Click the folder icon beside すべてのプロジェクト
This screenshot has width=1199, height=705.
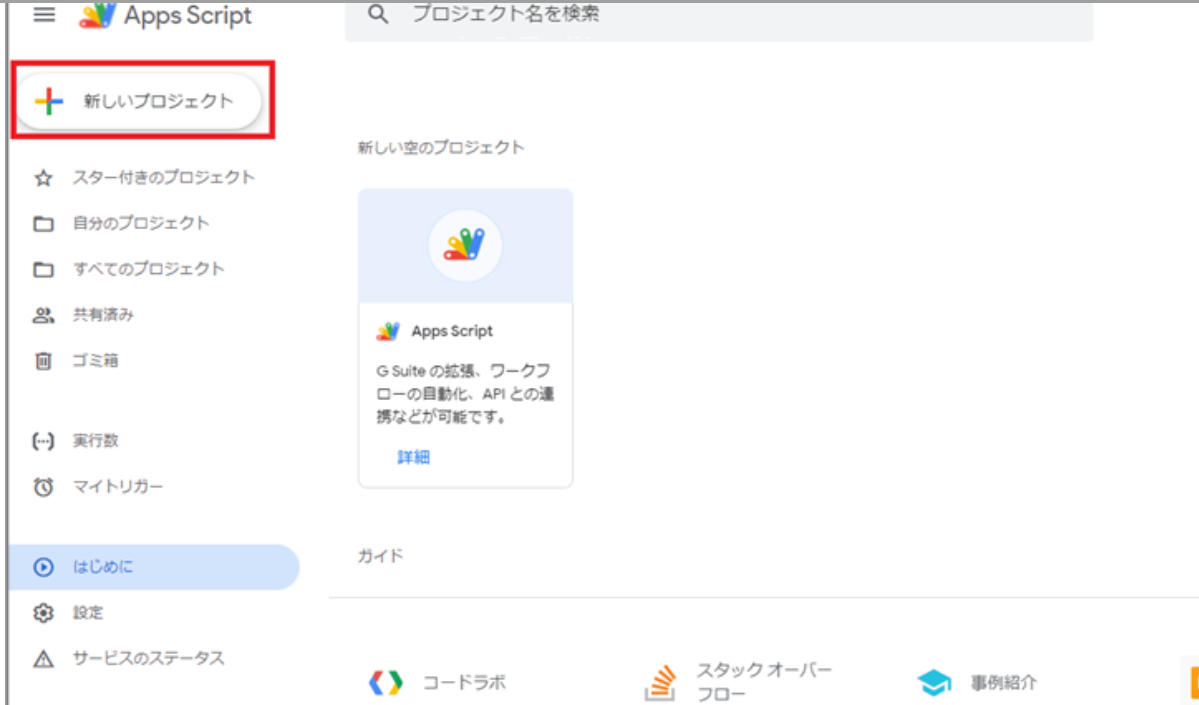44,270
